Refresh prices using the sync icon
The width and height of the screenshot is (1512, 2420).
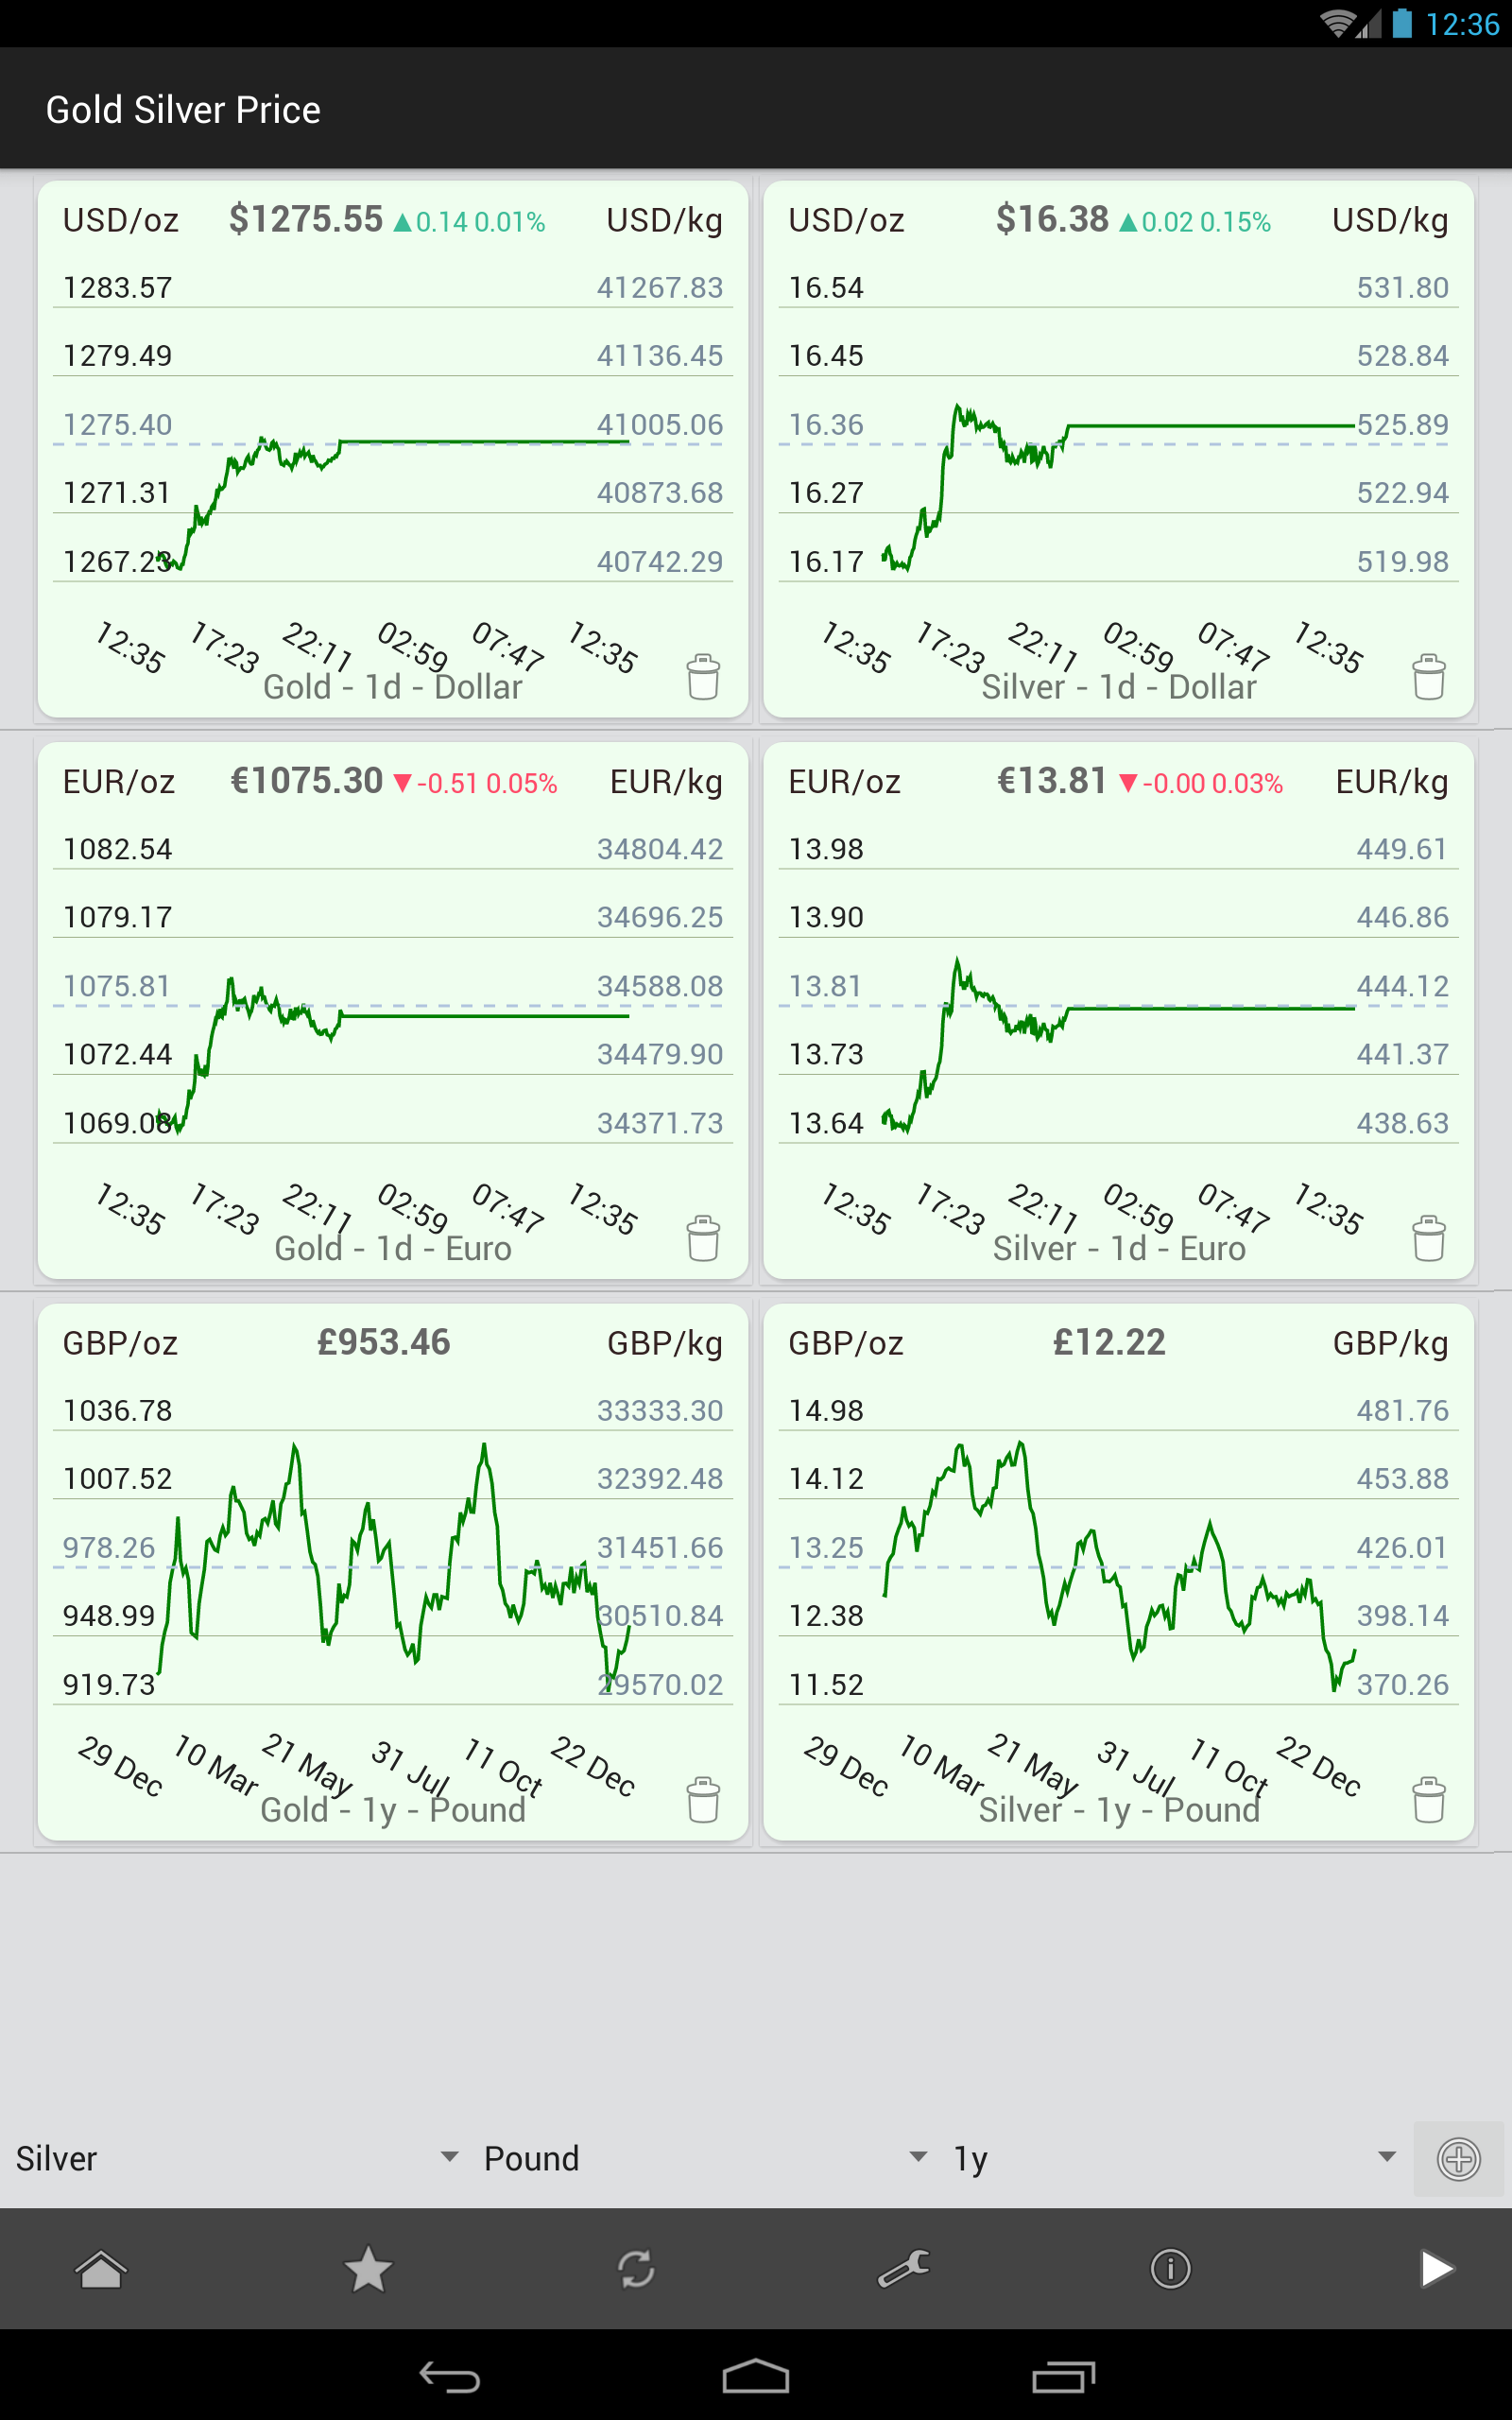click(636, 2269)
